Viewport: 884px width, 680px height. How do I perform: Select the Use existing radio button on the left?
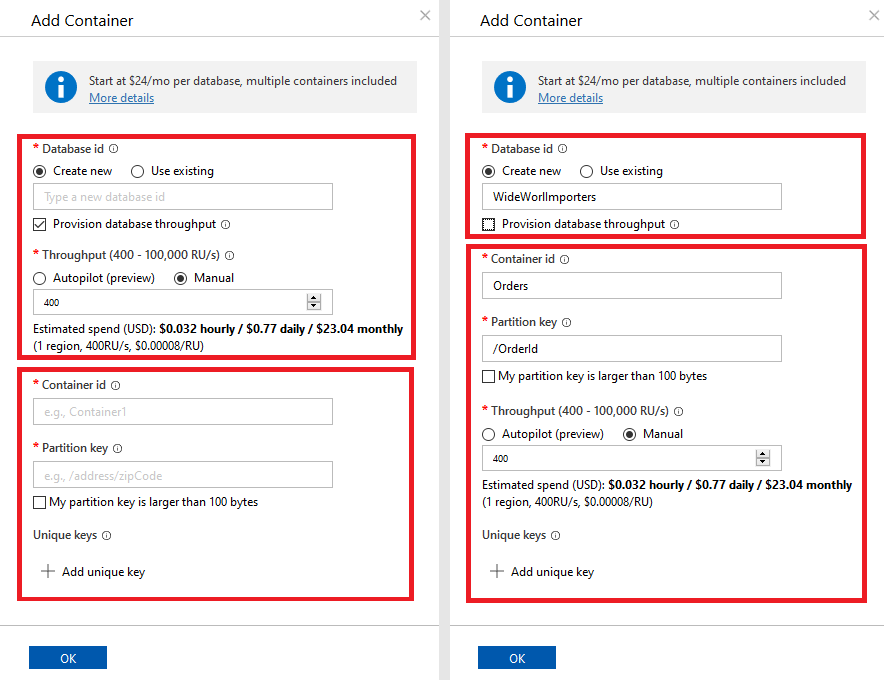coord(137,171)
